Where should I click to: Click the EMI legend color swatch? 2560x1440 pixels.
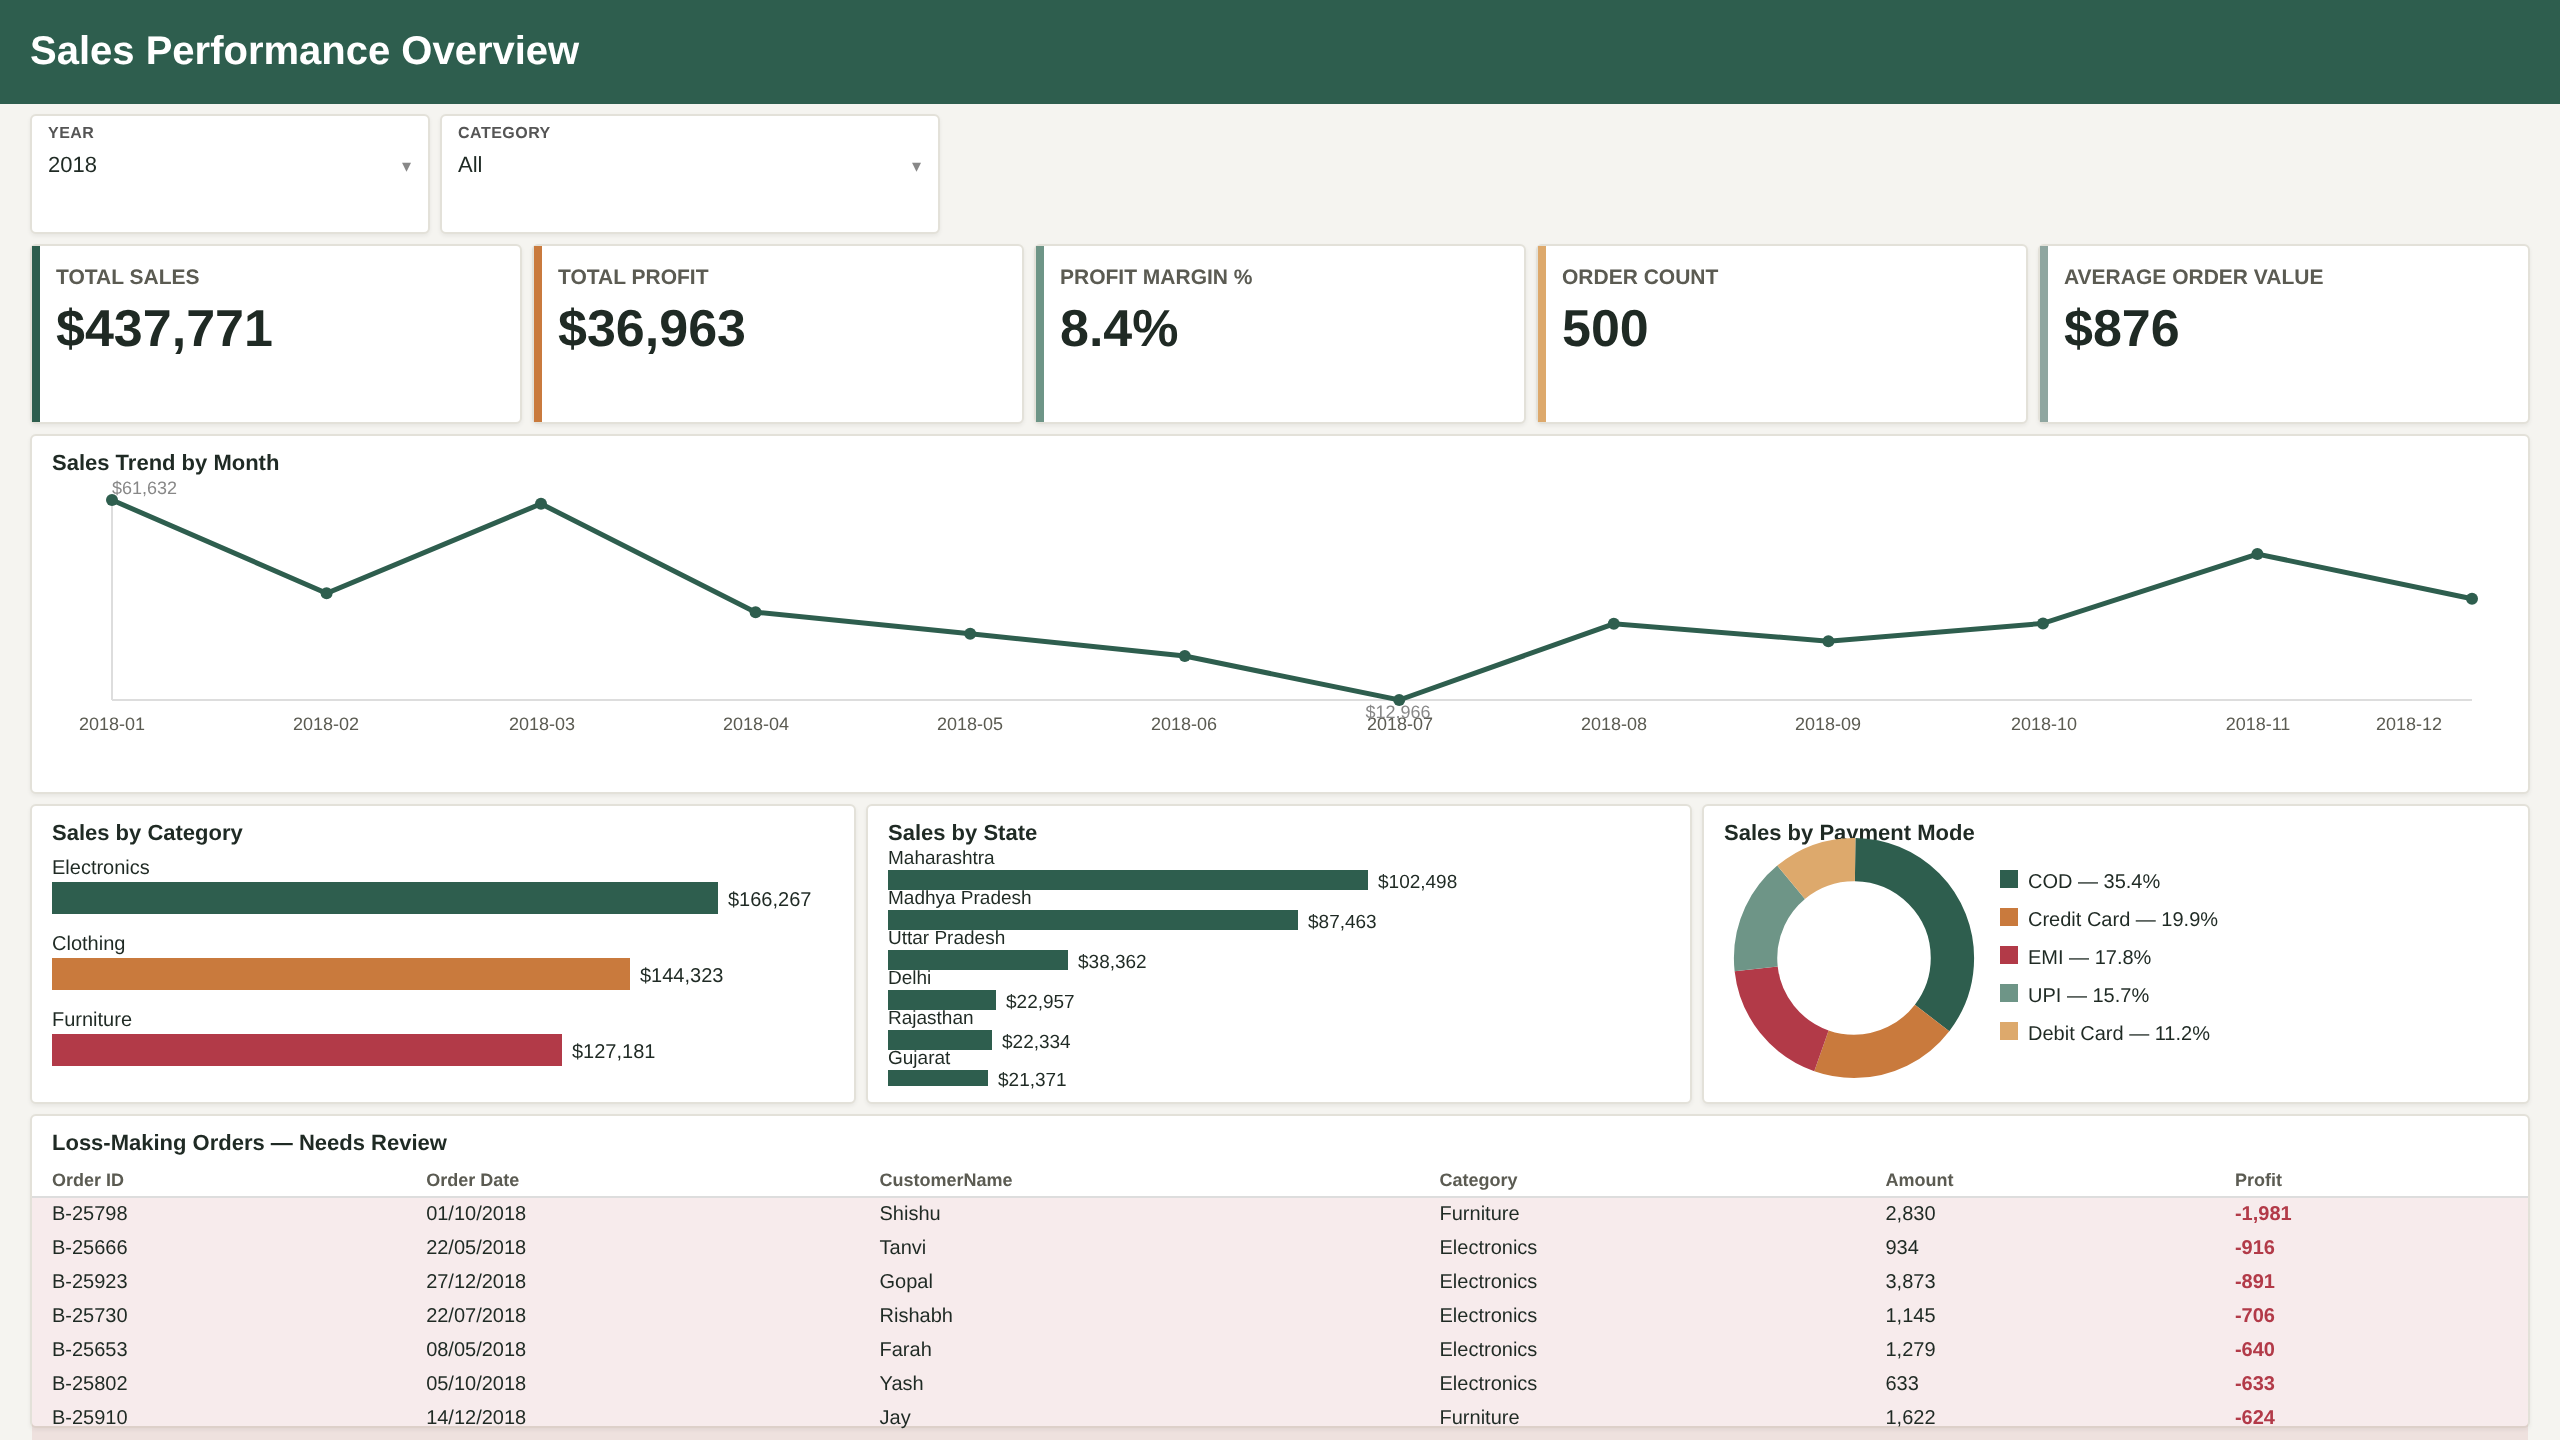click(x=2009, y=955)
